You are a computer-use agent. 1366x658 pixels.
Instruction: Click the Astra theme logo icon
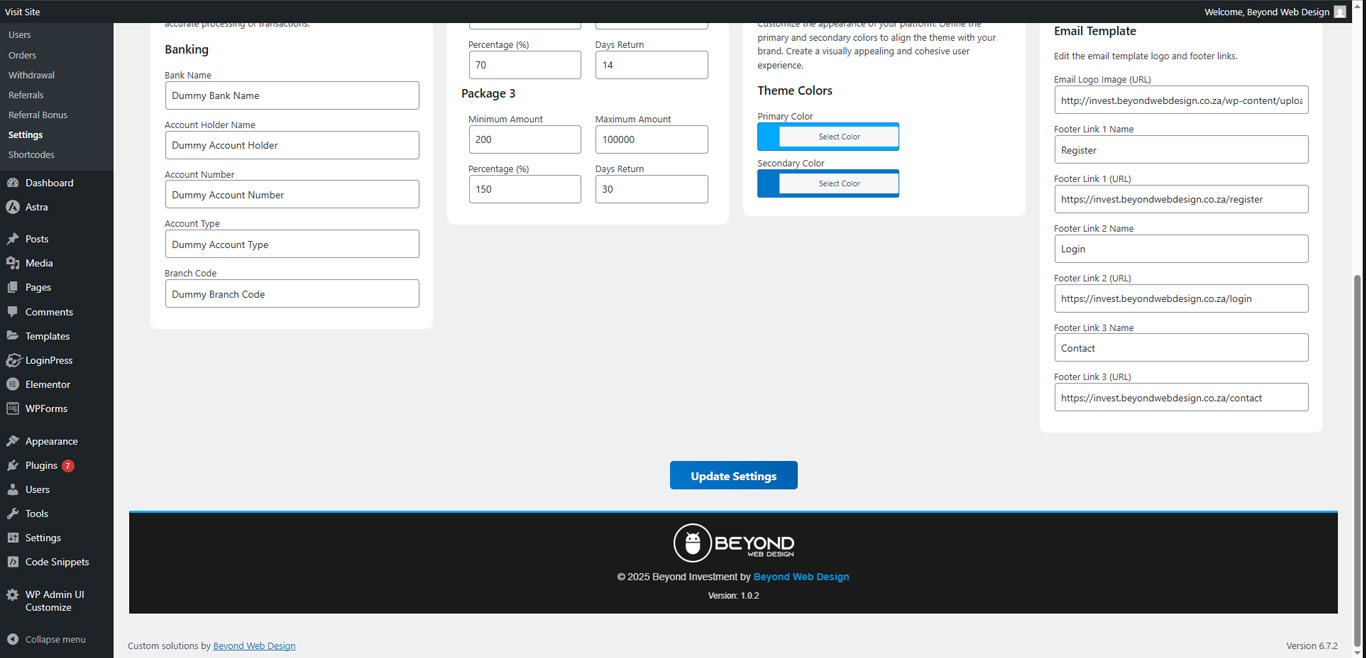tap(12, 207)
